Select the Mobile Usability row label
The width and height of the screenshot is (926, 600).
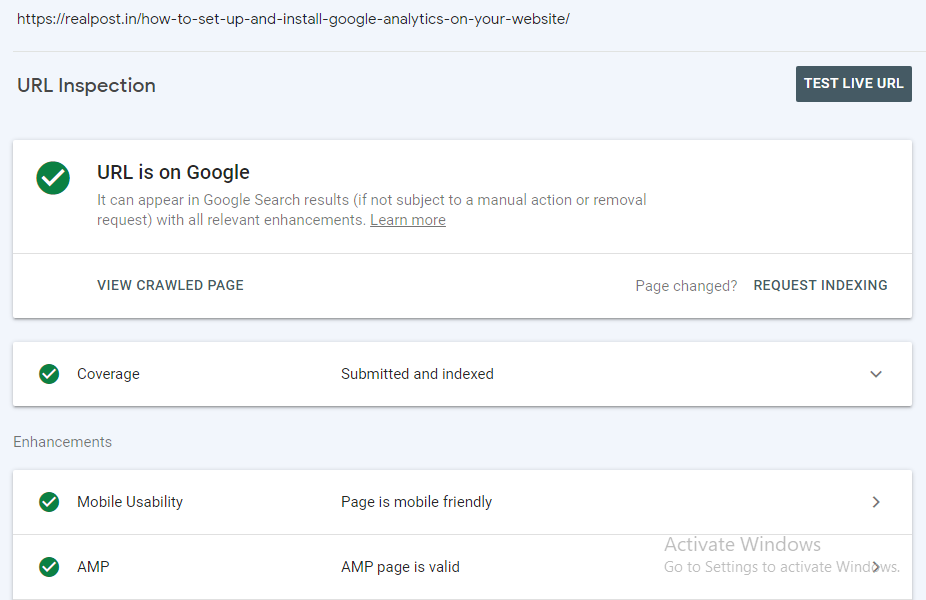[130, 502]
